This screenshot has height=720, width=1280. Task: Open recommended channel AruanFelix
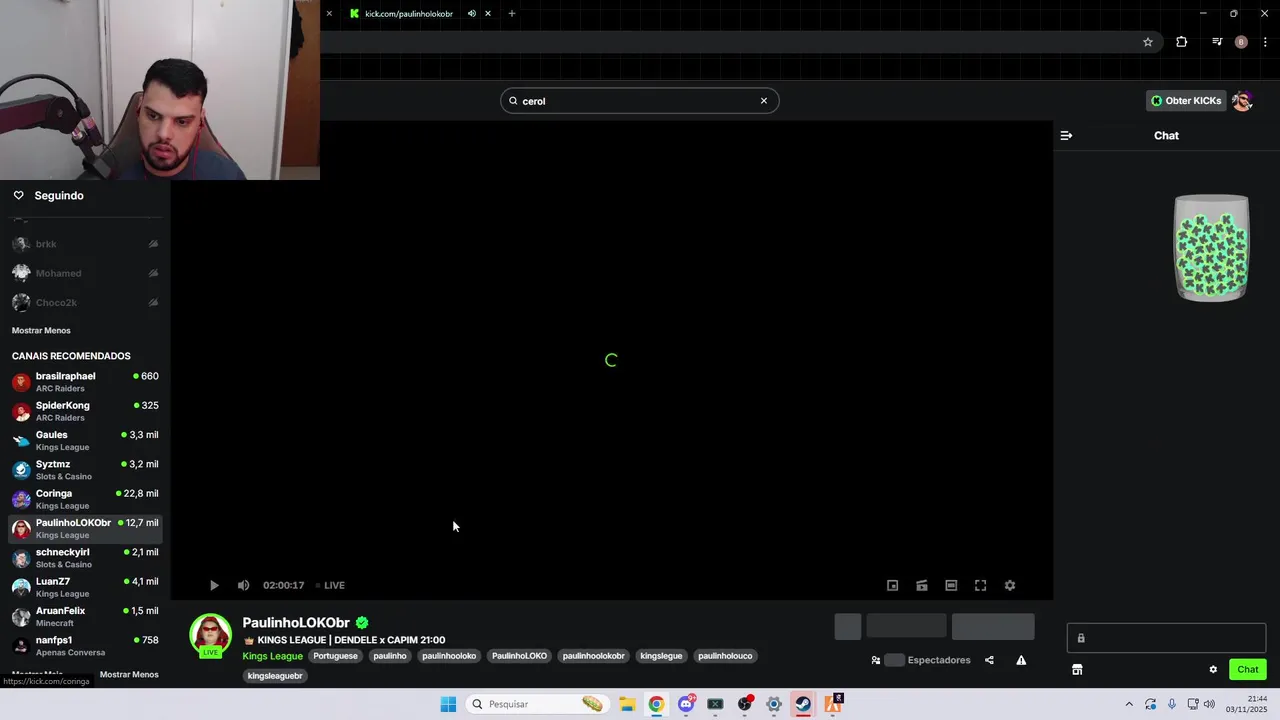coord(85,616)
